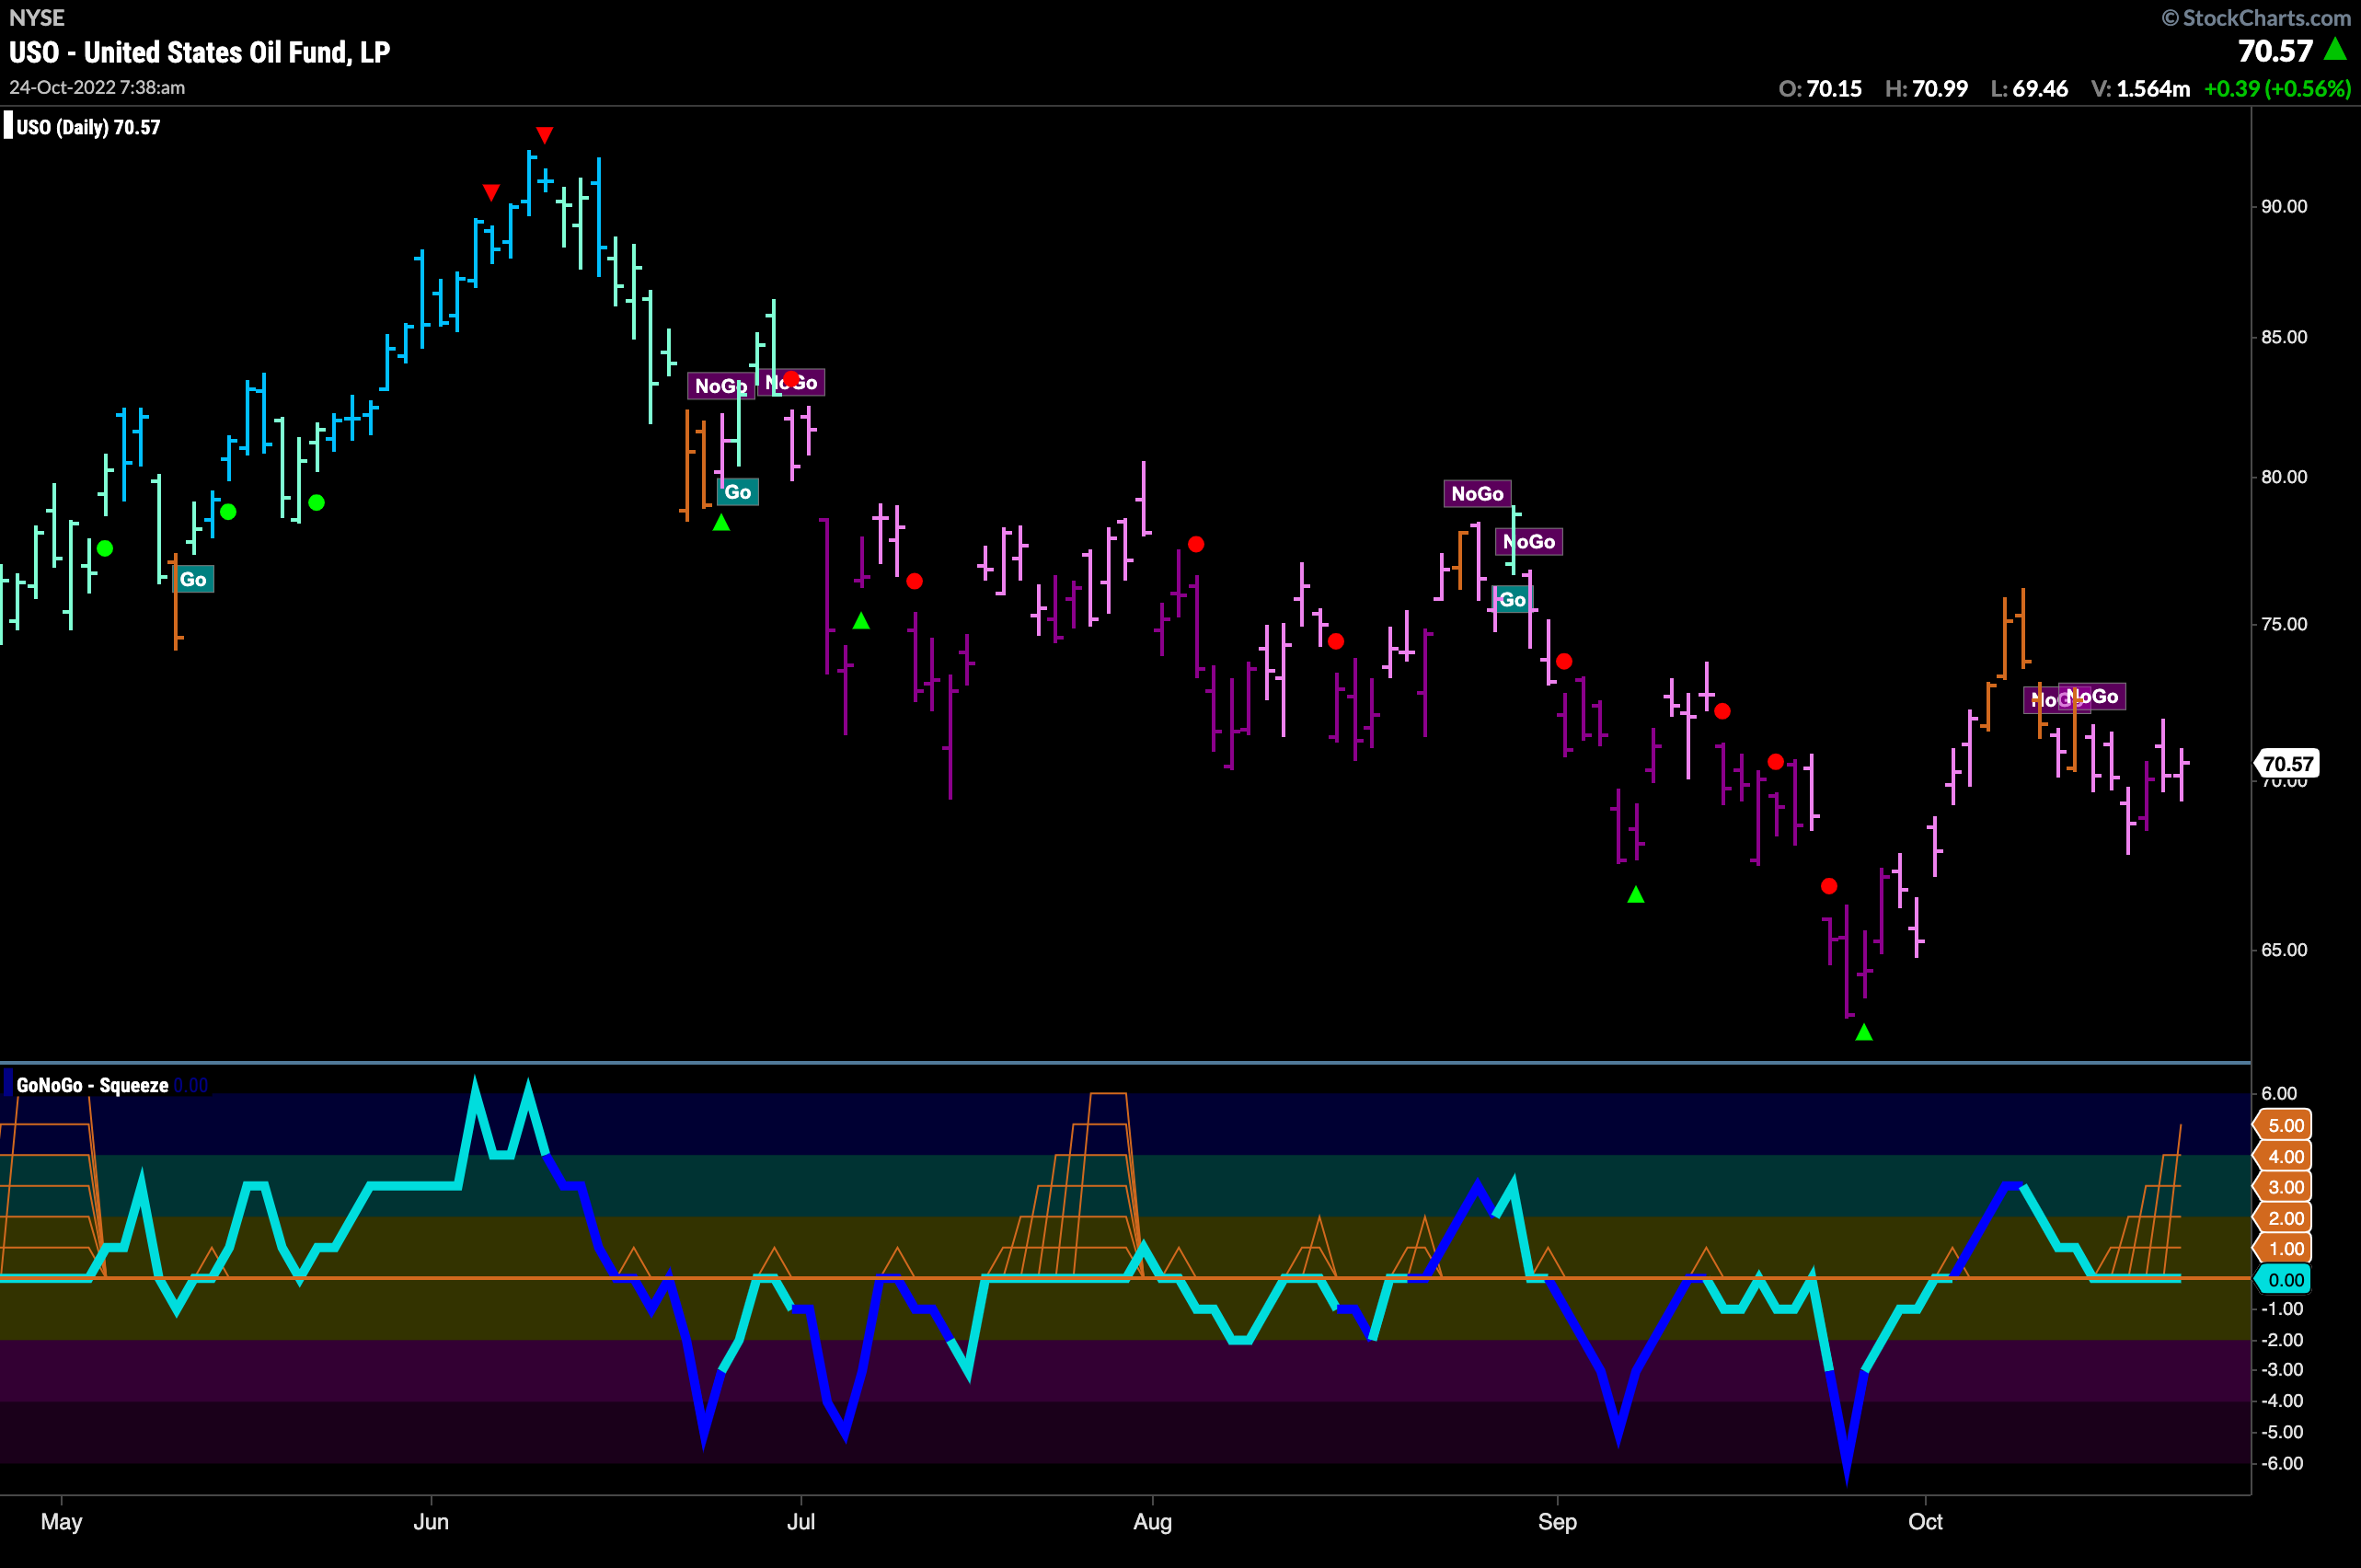Click the 80.00 price axis label
The image size is (2361, 1568).
2285,477
